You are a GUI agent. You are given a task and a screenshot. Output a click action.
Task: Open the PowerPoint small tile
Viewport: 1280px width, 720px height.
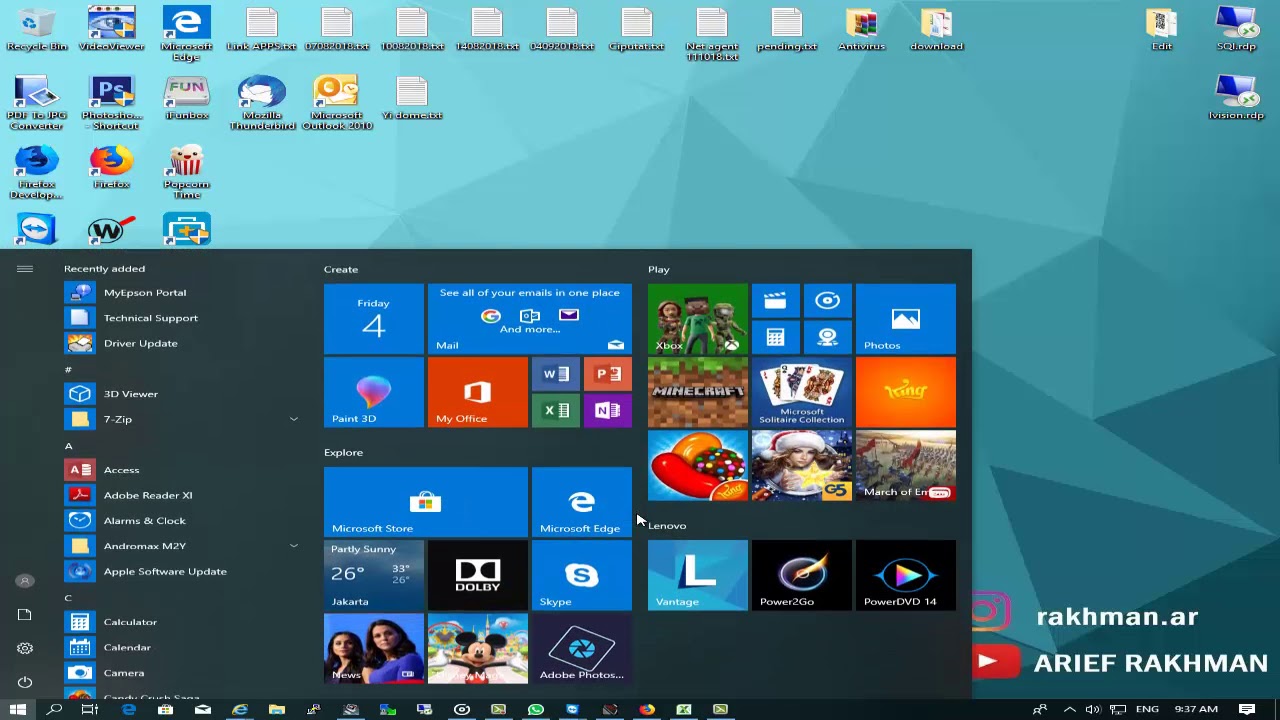[x=607, y=374]
